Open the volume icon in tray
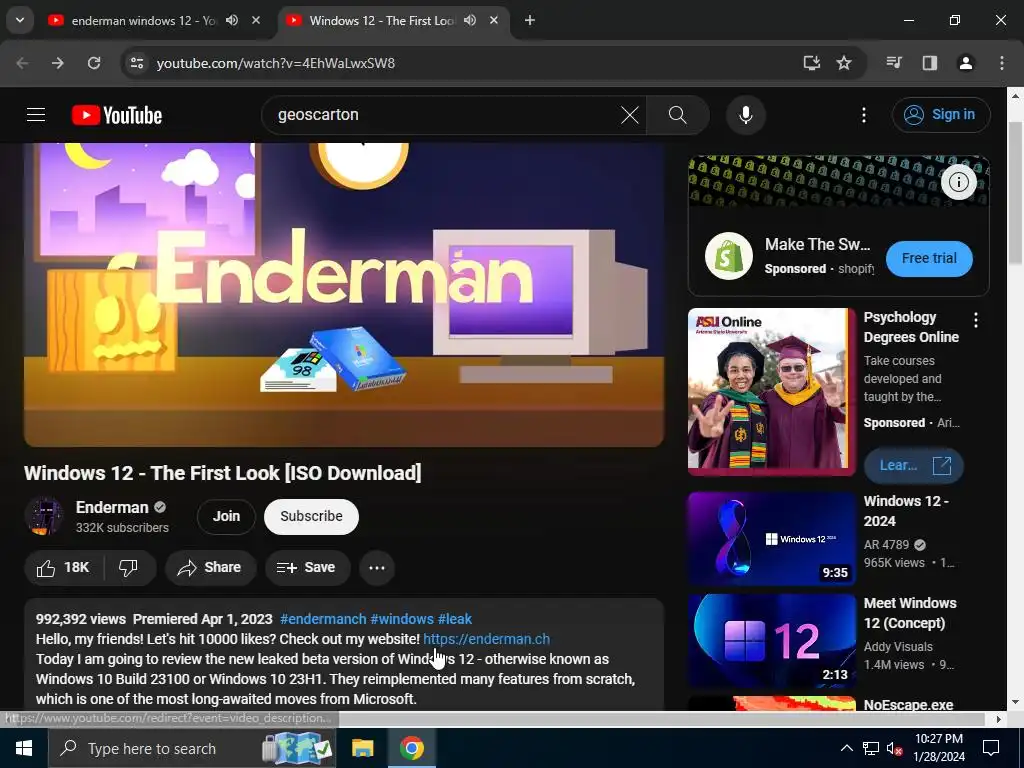 pyautogui.click(x=895, y=748)
